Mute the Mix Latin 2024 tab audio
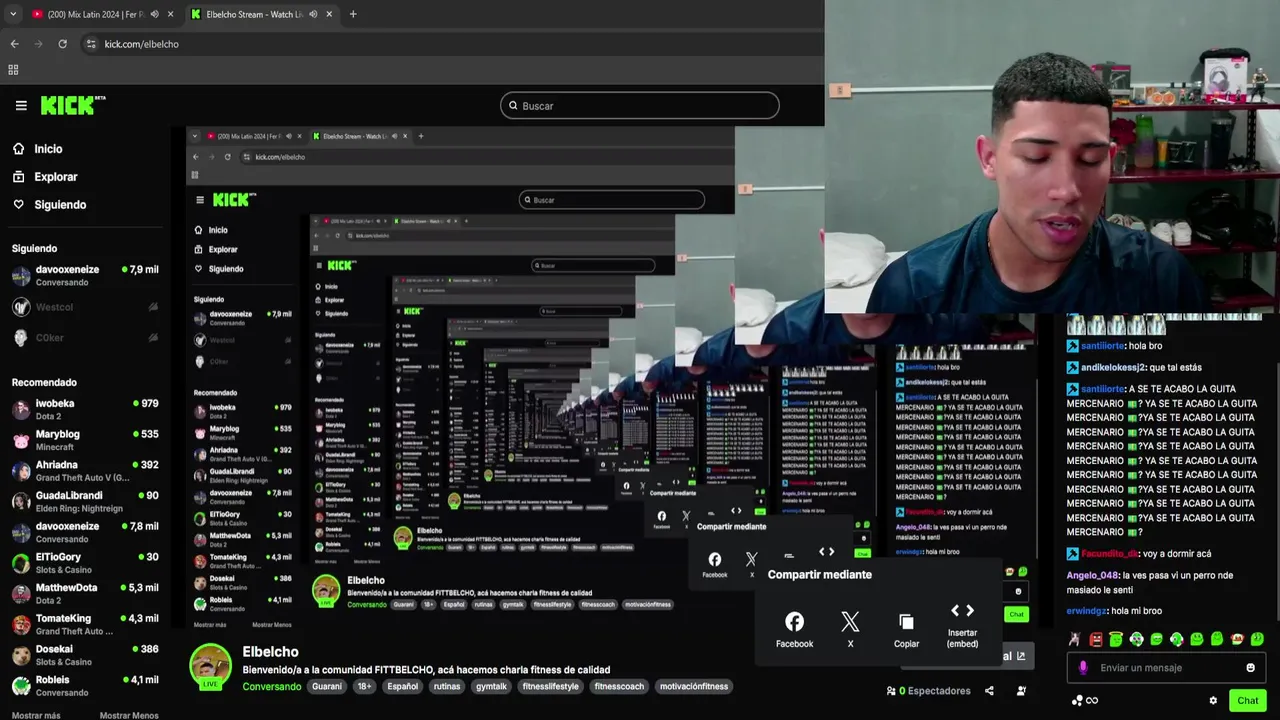This screenshot has height=720, width=1280. click(x=155, y=14)
